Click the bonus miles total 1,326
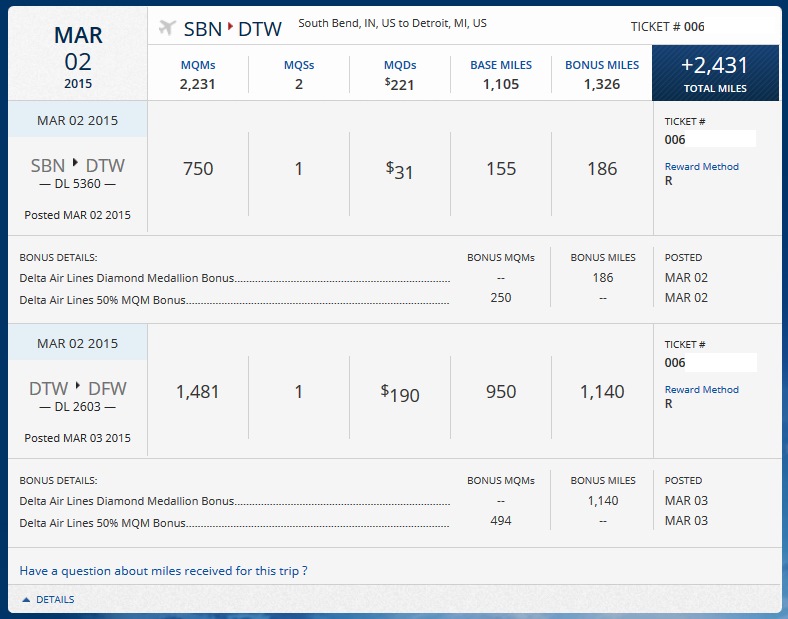 602,84
